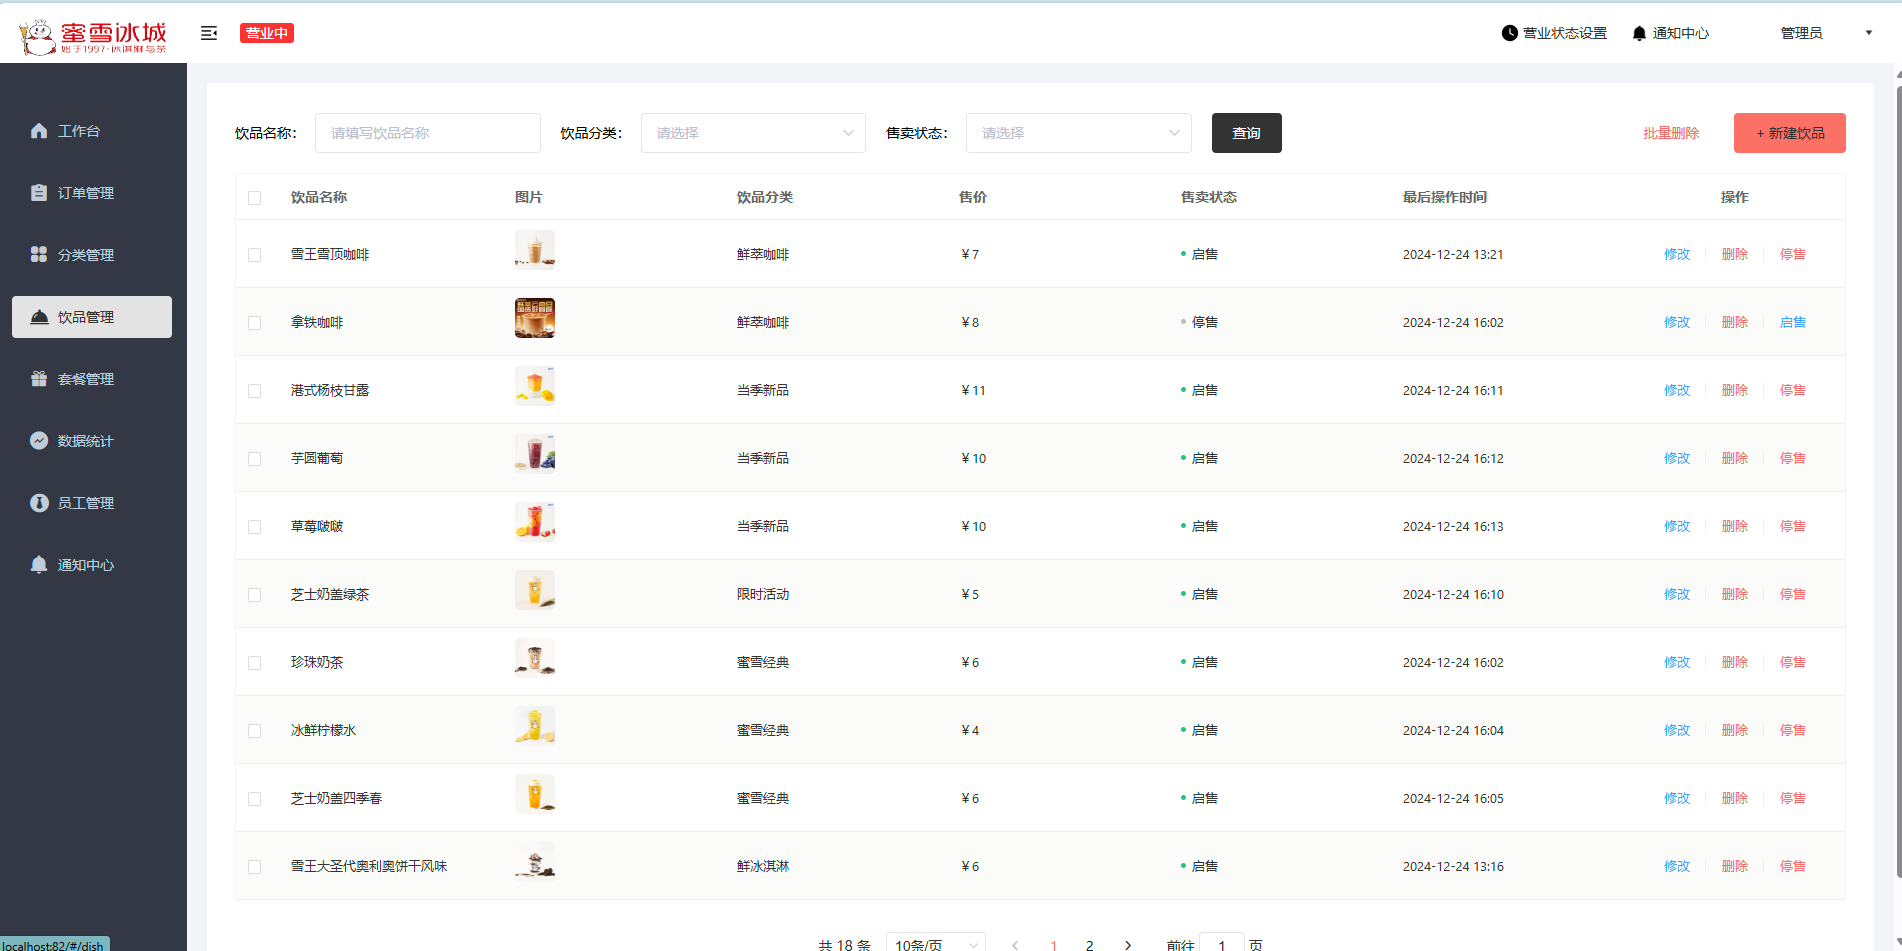Open the 工作台 home icon in sidebar

point(39,131)
